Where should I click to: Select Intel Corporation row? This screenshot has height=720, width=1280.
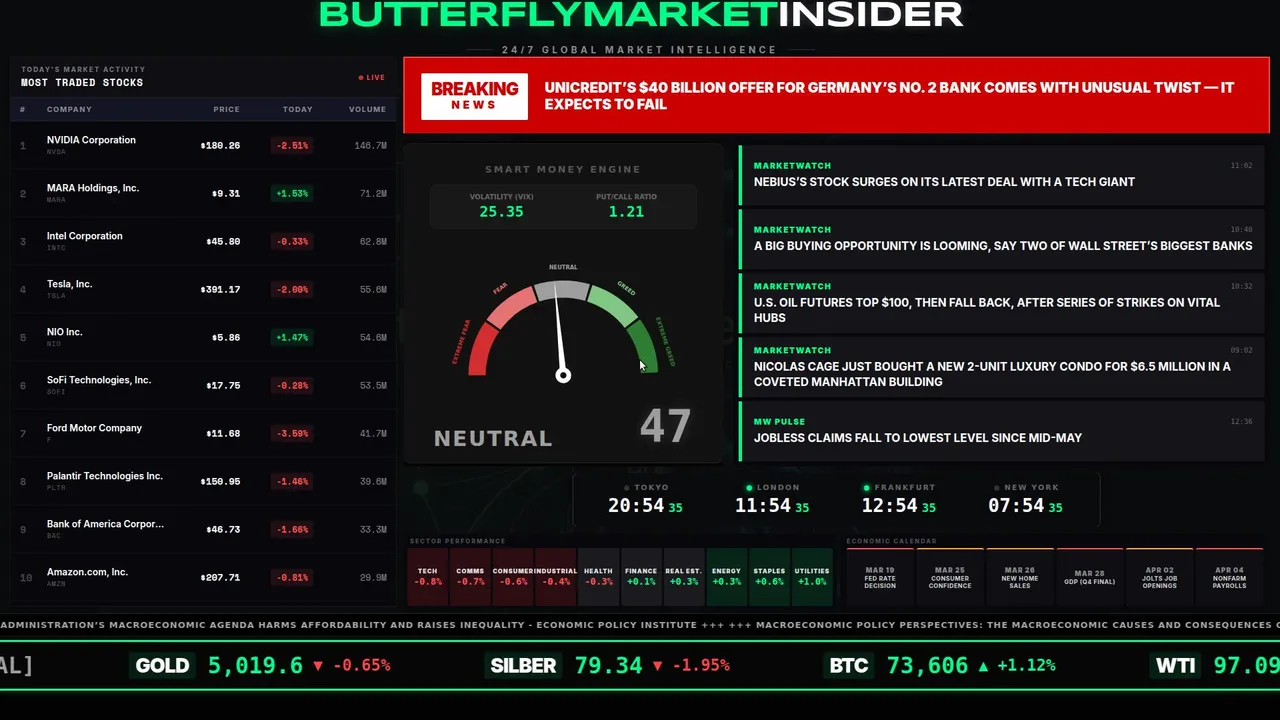(203, 241)
